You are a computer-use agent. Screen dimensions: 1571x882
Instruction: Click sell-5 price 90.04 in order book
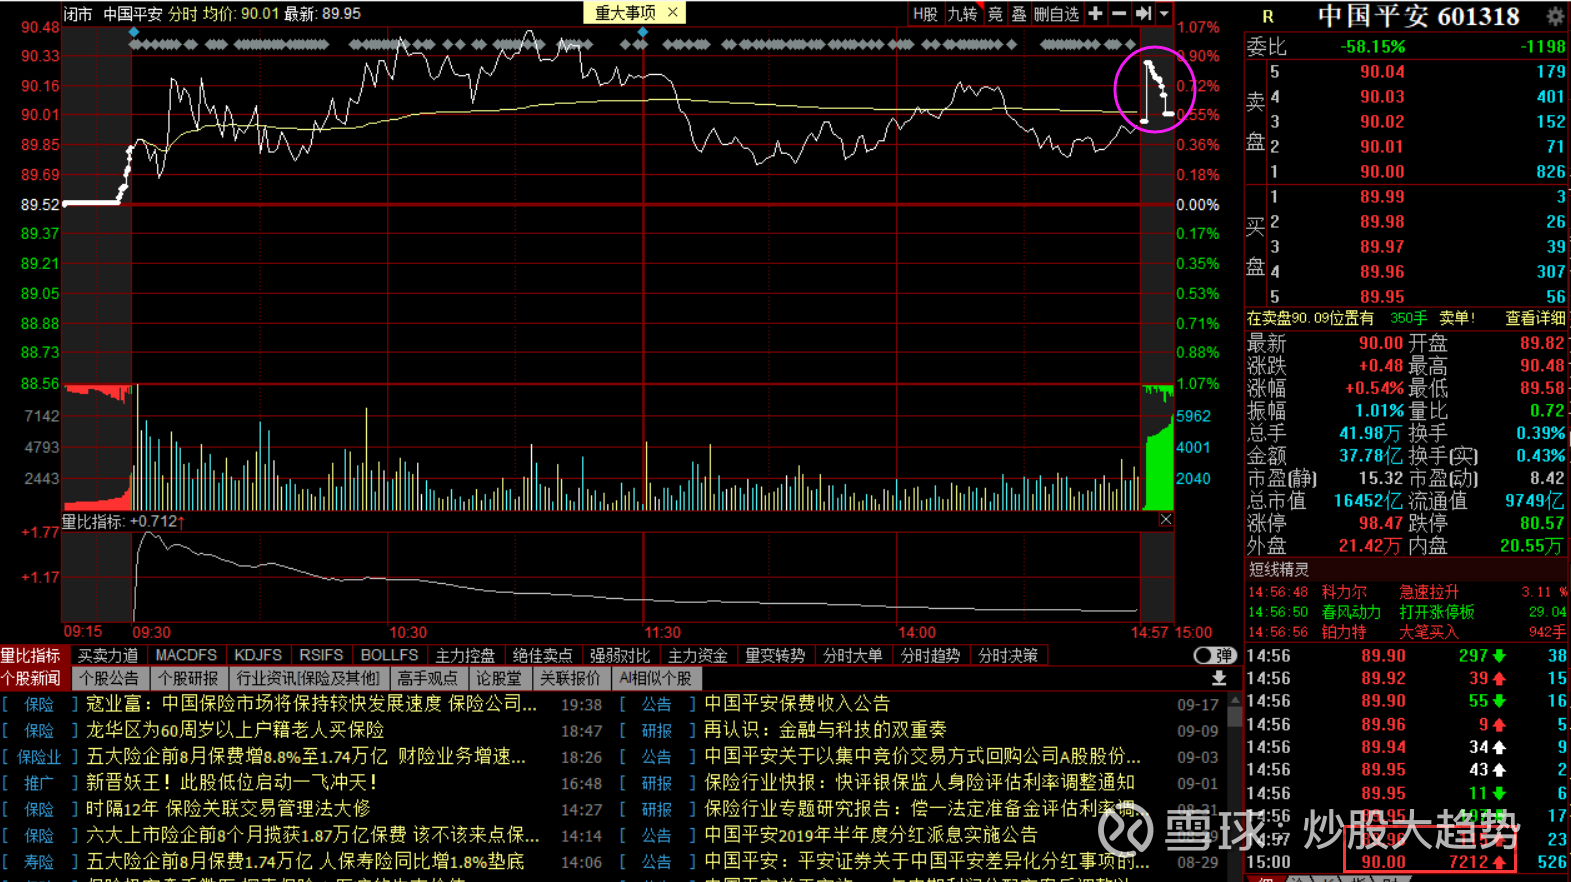[x=1382, y=72]
